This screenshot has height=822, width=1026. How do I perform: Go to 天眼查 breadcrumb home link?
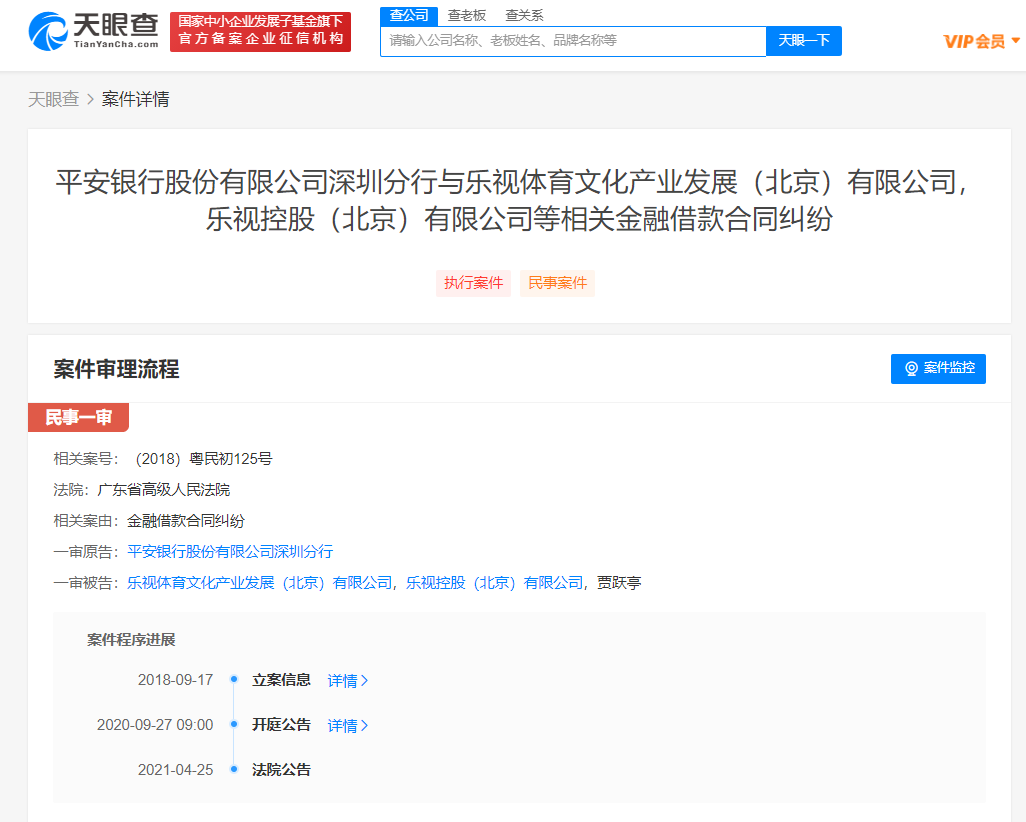coord(53,99)
